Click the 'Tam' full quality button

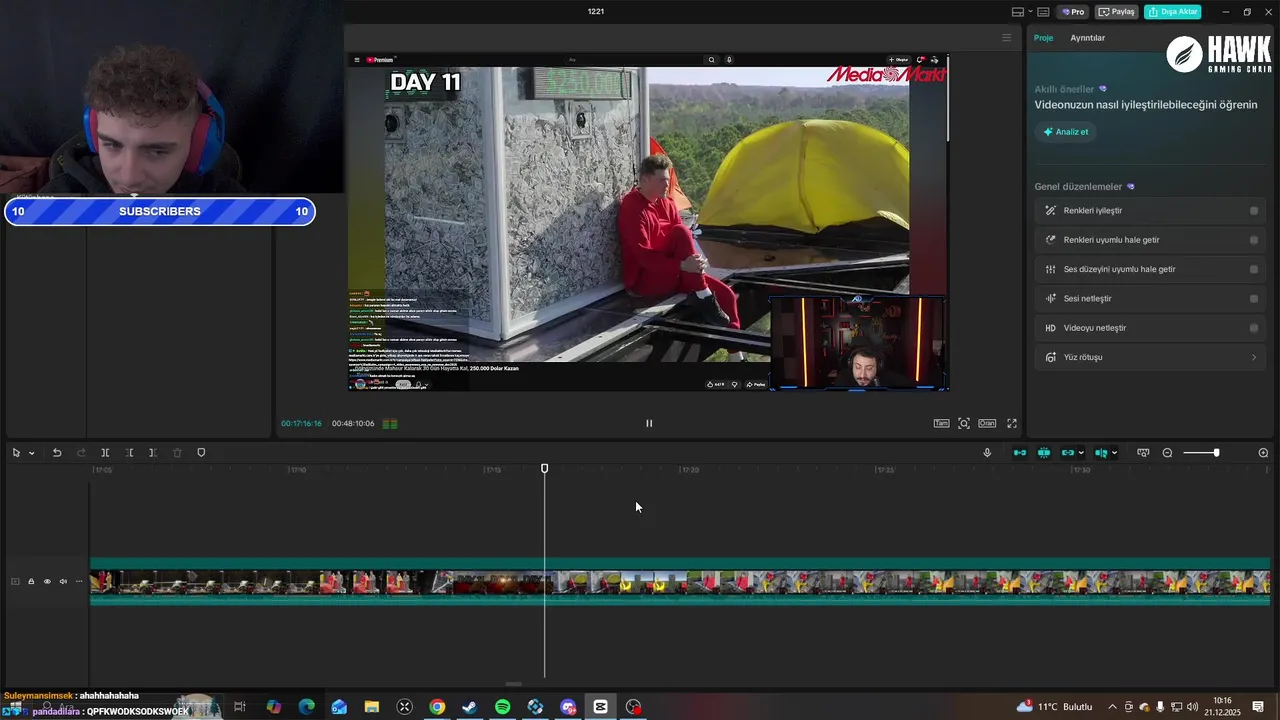click(941, 424)
